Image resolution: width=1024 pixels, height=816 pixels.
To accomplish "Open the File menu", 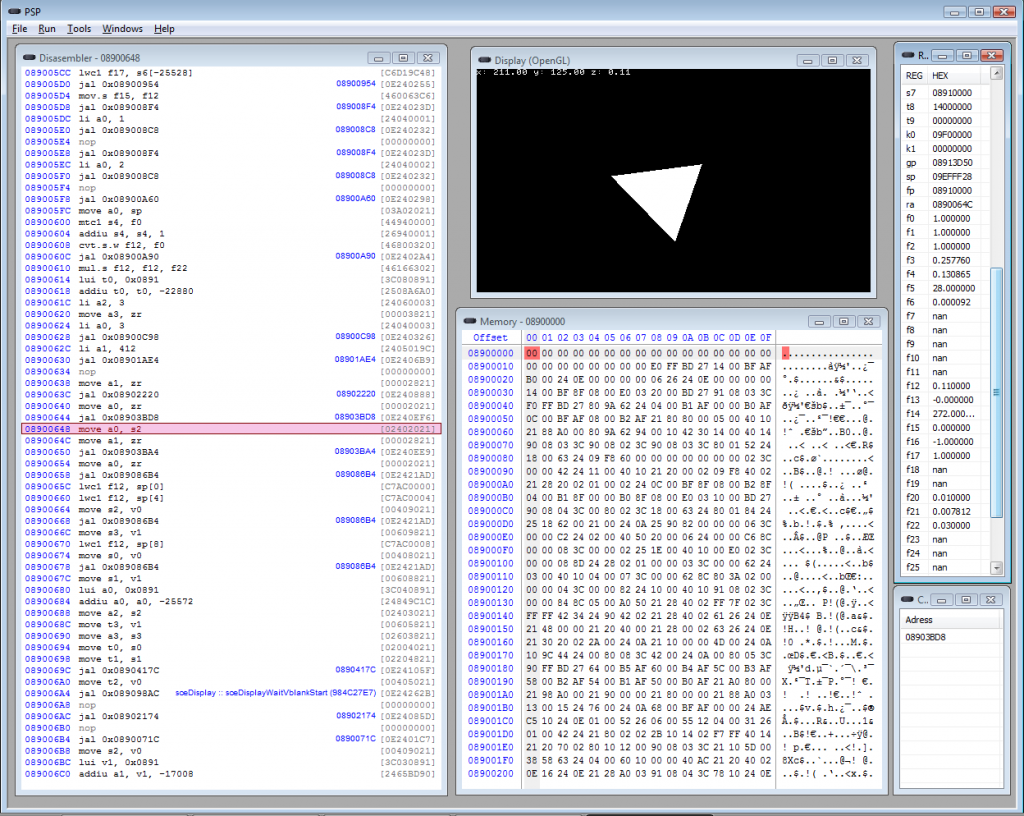I will (20, 29).
